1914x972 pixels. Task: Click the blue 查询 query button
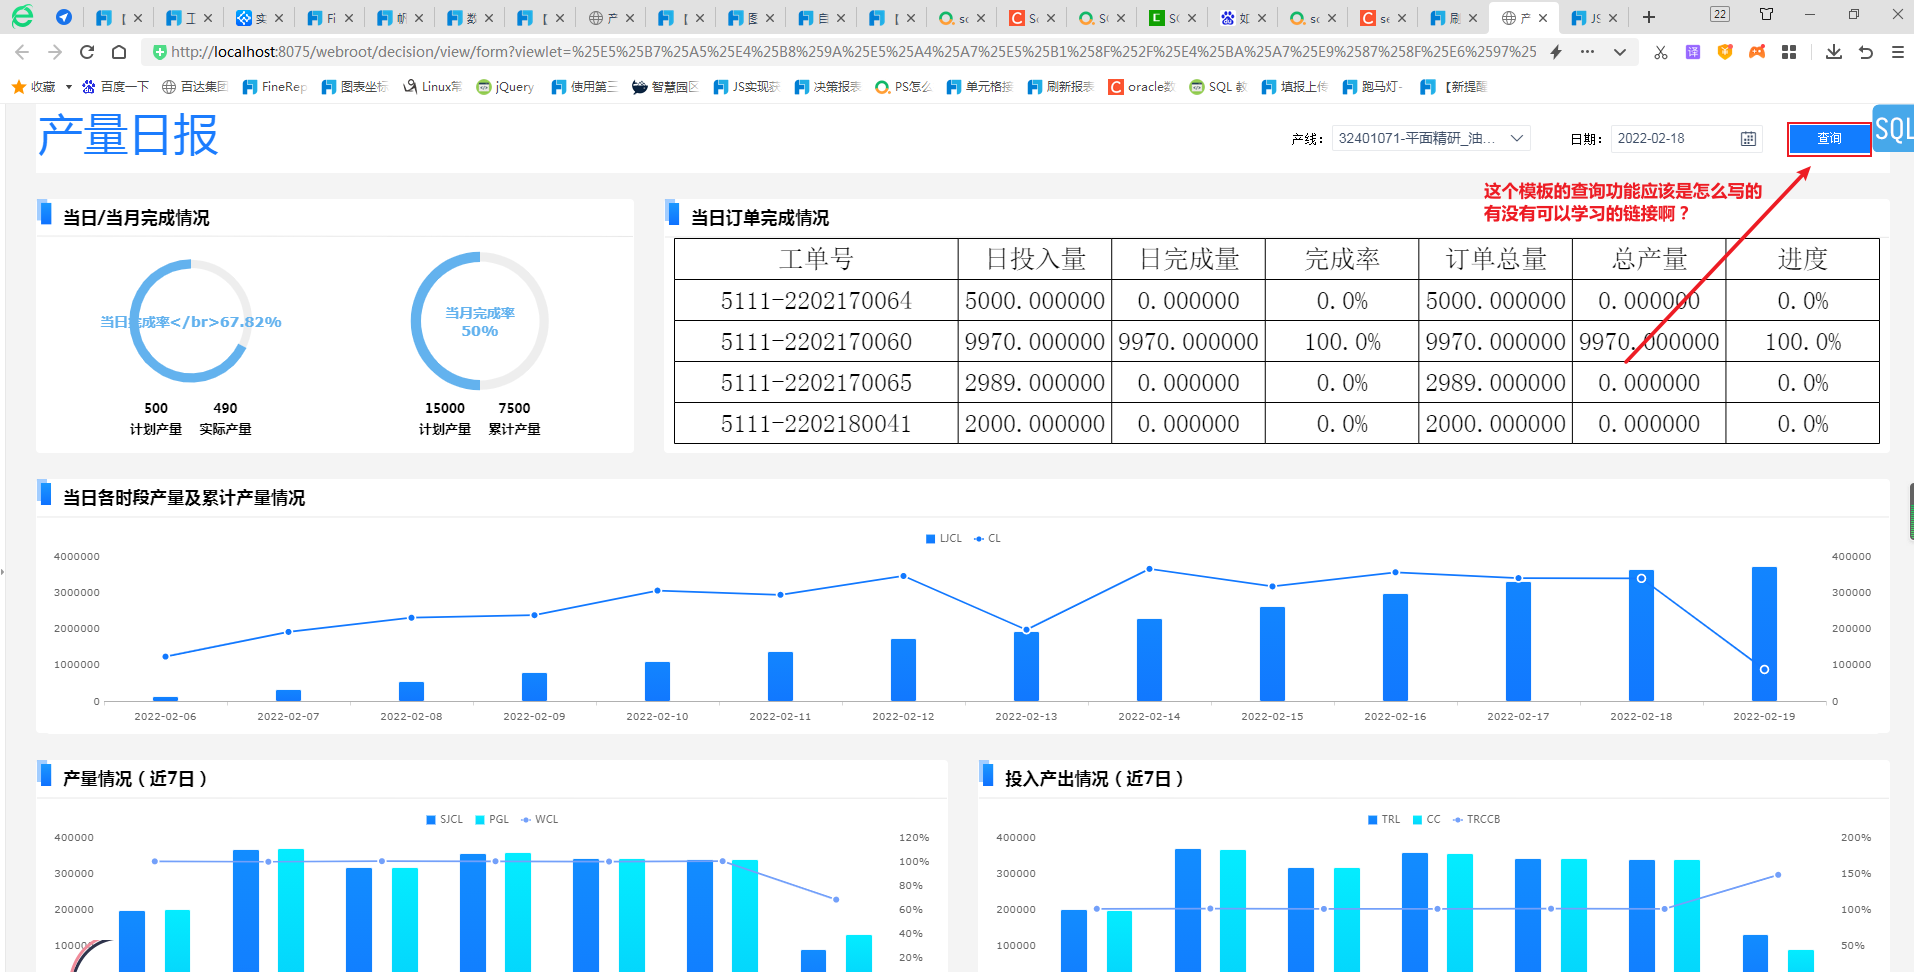pyautogui.click(x=1829, y=139)
